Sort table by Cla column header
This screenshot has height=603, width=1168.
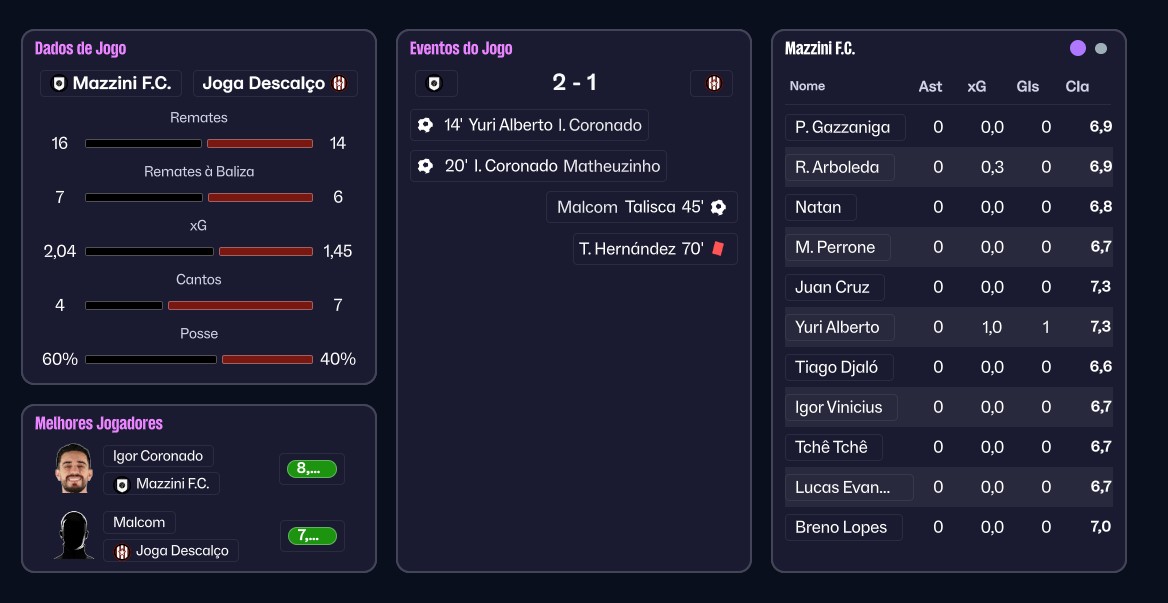pos(1077,86)
